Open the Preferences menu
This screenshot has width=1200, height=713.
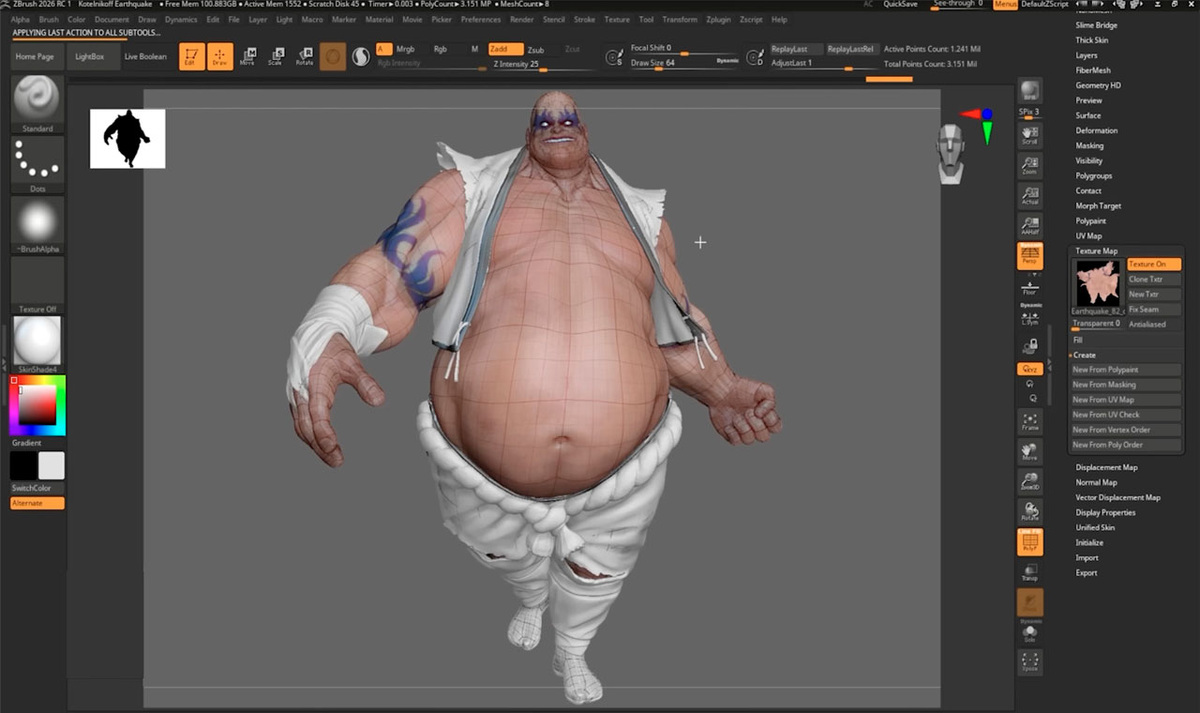(x=481, y=19)
